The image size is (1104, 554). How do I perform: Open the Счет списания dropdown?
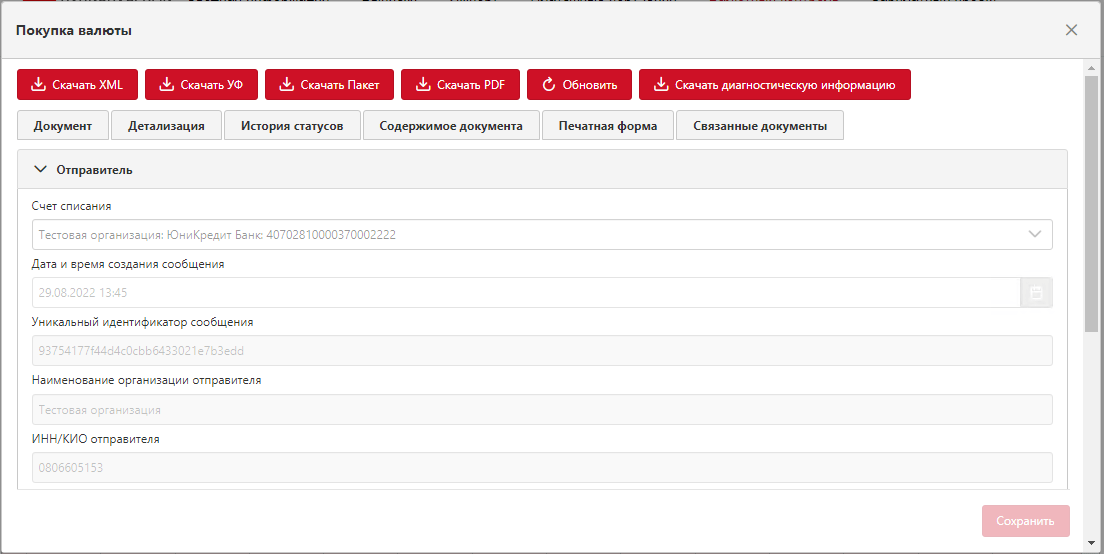click(x=1034, y=235)
